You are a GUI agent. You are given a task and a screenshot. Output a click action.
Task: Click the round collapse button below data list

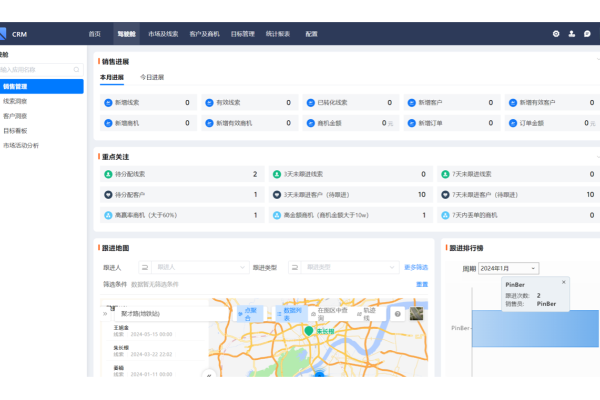(x=209, y=374)
